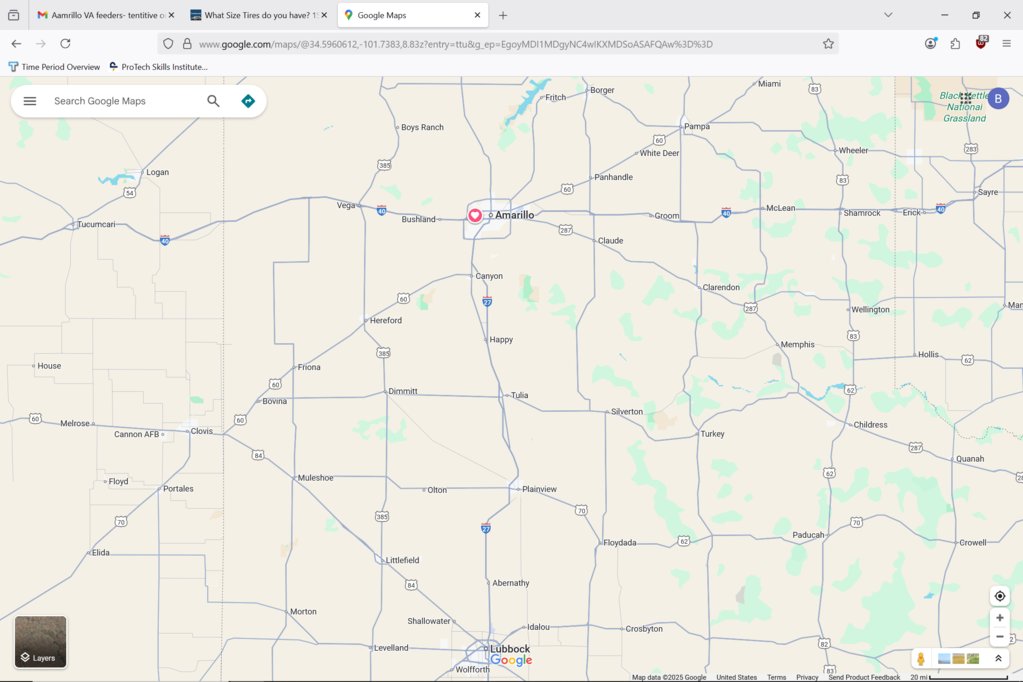Click the Muleshoe town label
This screenshot has width=1023, height=682.
point(316,478)
